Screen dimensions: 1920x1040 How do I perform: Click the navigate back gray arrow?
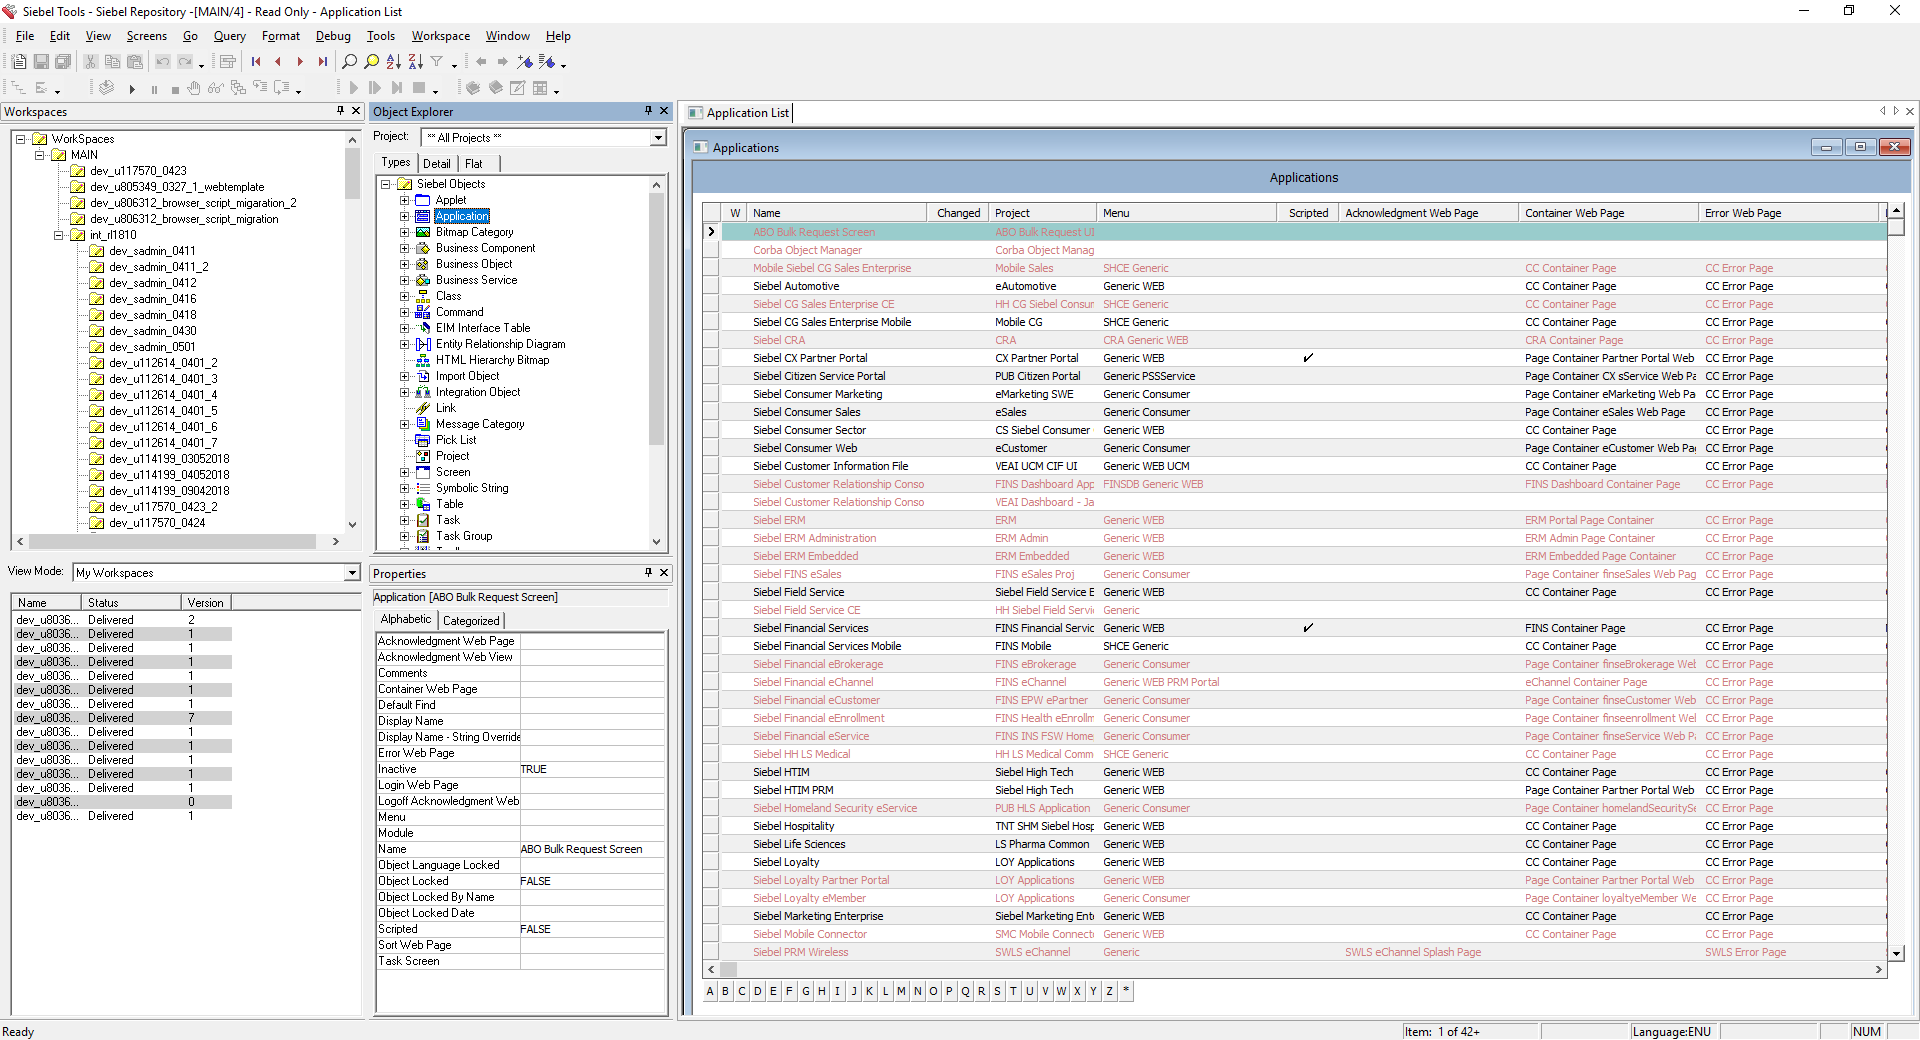[x=481, y=62]
